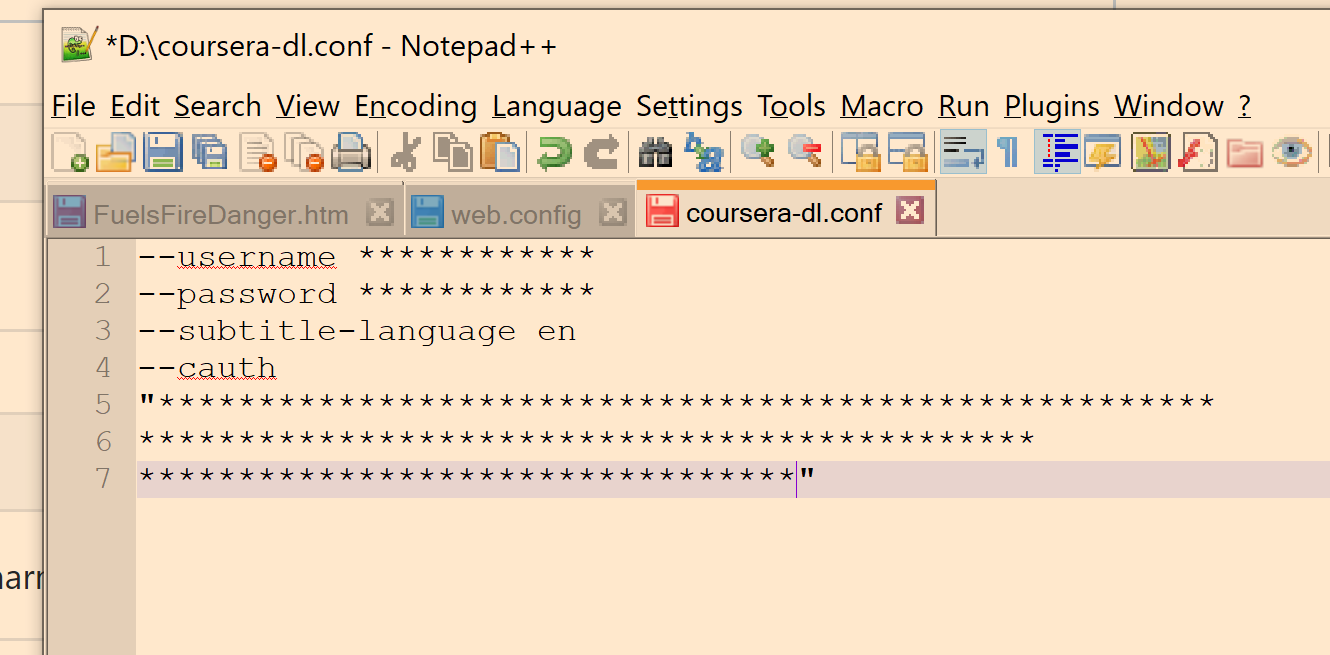Toggle synchronize vertical scrolling
The width and height of the screenshot is (1330, 655).
point(862,152)
